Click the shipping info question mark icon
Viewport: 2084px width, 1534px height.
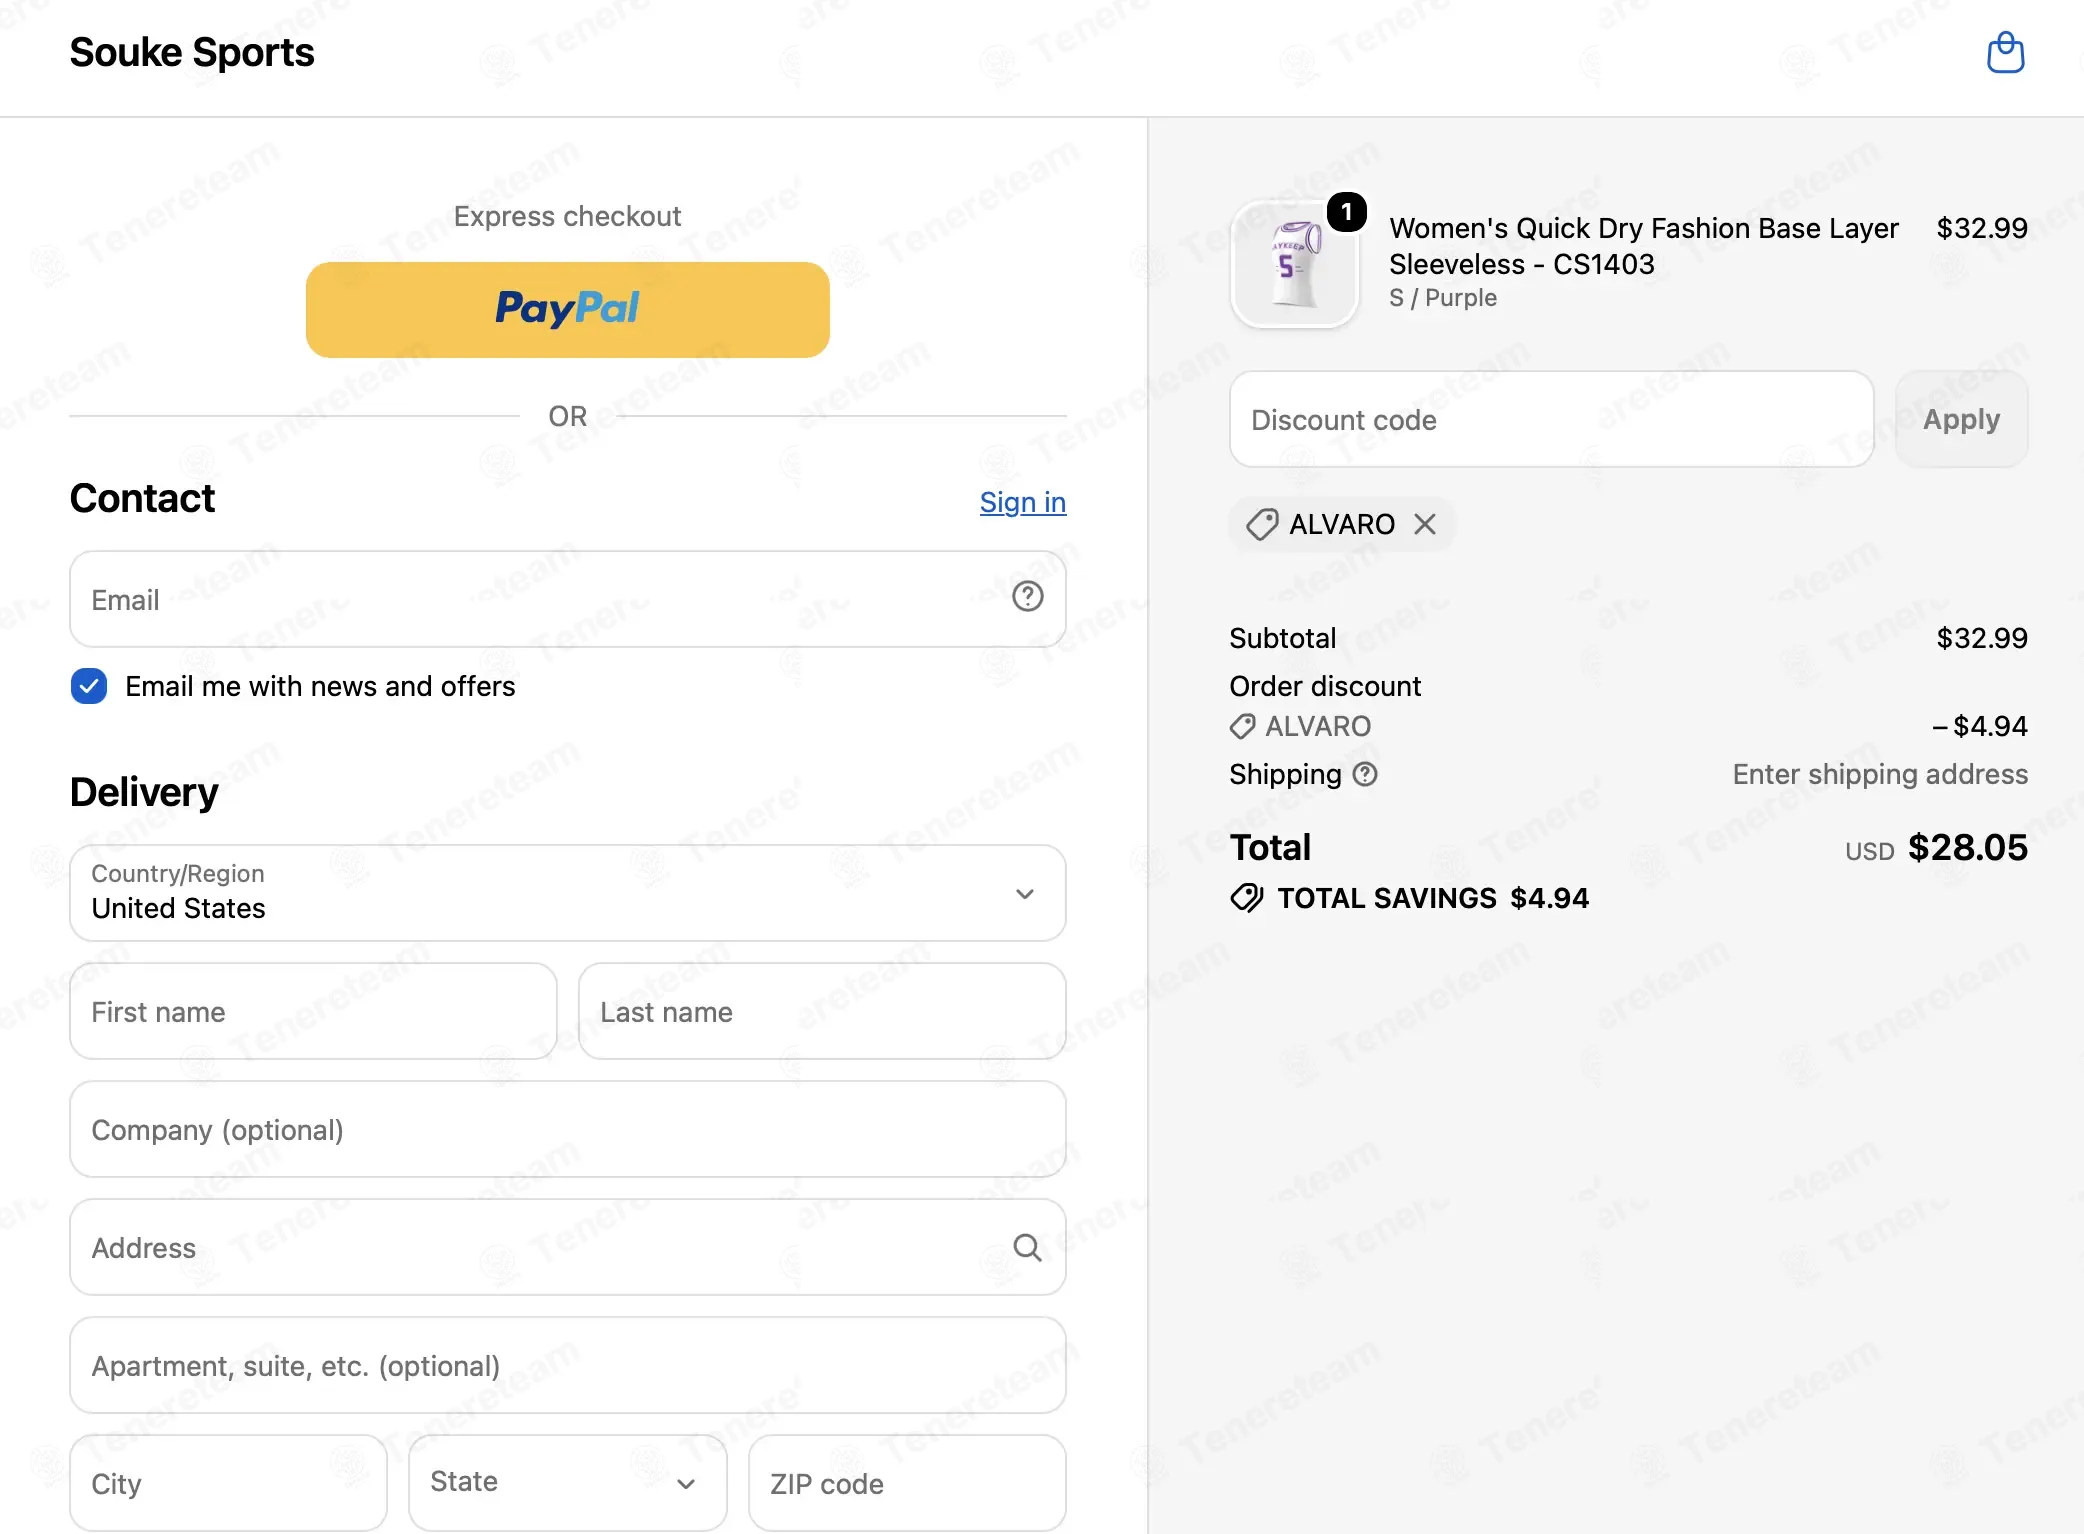pyautogui.click(x=1365, y=774)
